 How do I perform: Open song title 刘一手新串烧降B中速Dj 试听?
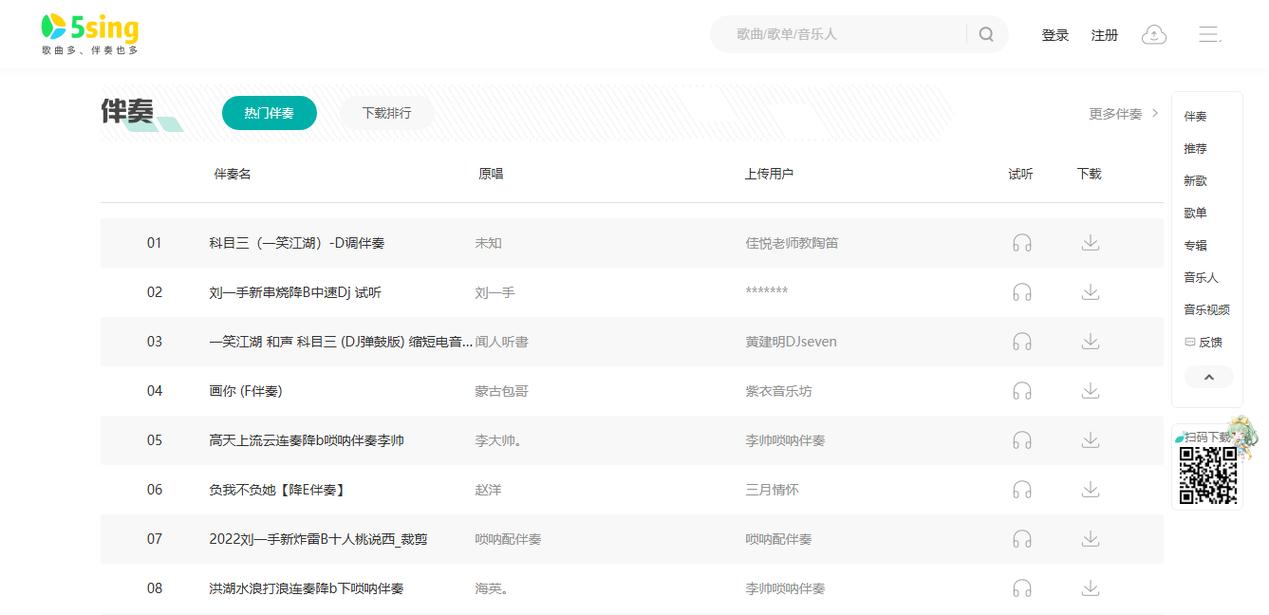pyautogui.click(x=295, y=292)
